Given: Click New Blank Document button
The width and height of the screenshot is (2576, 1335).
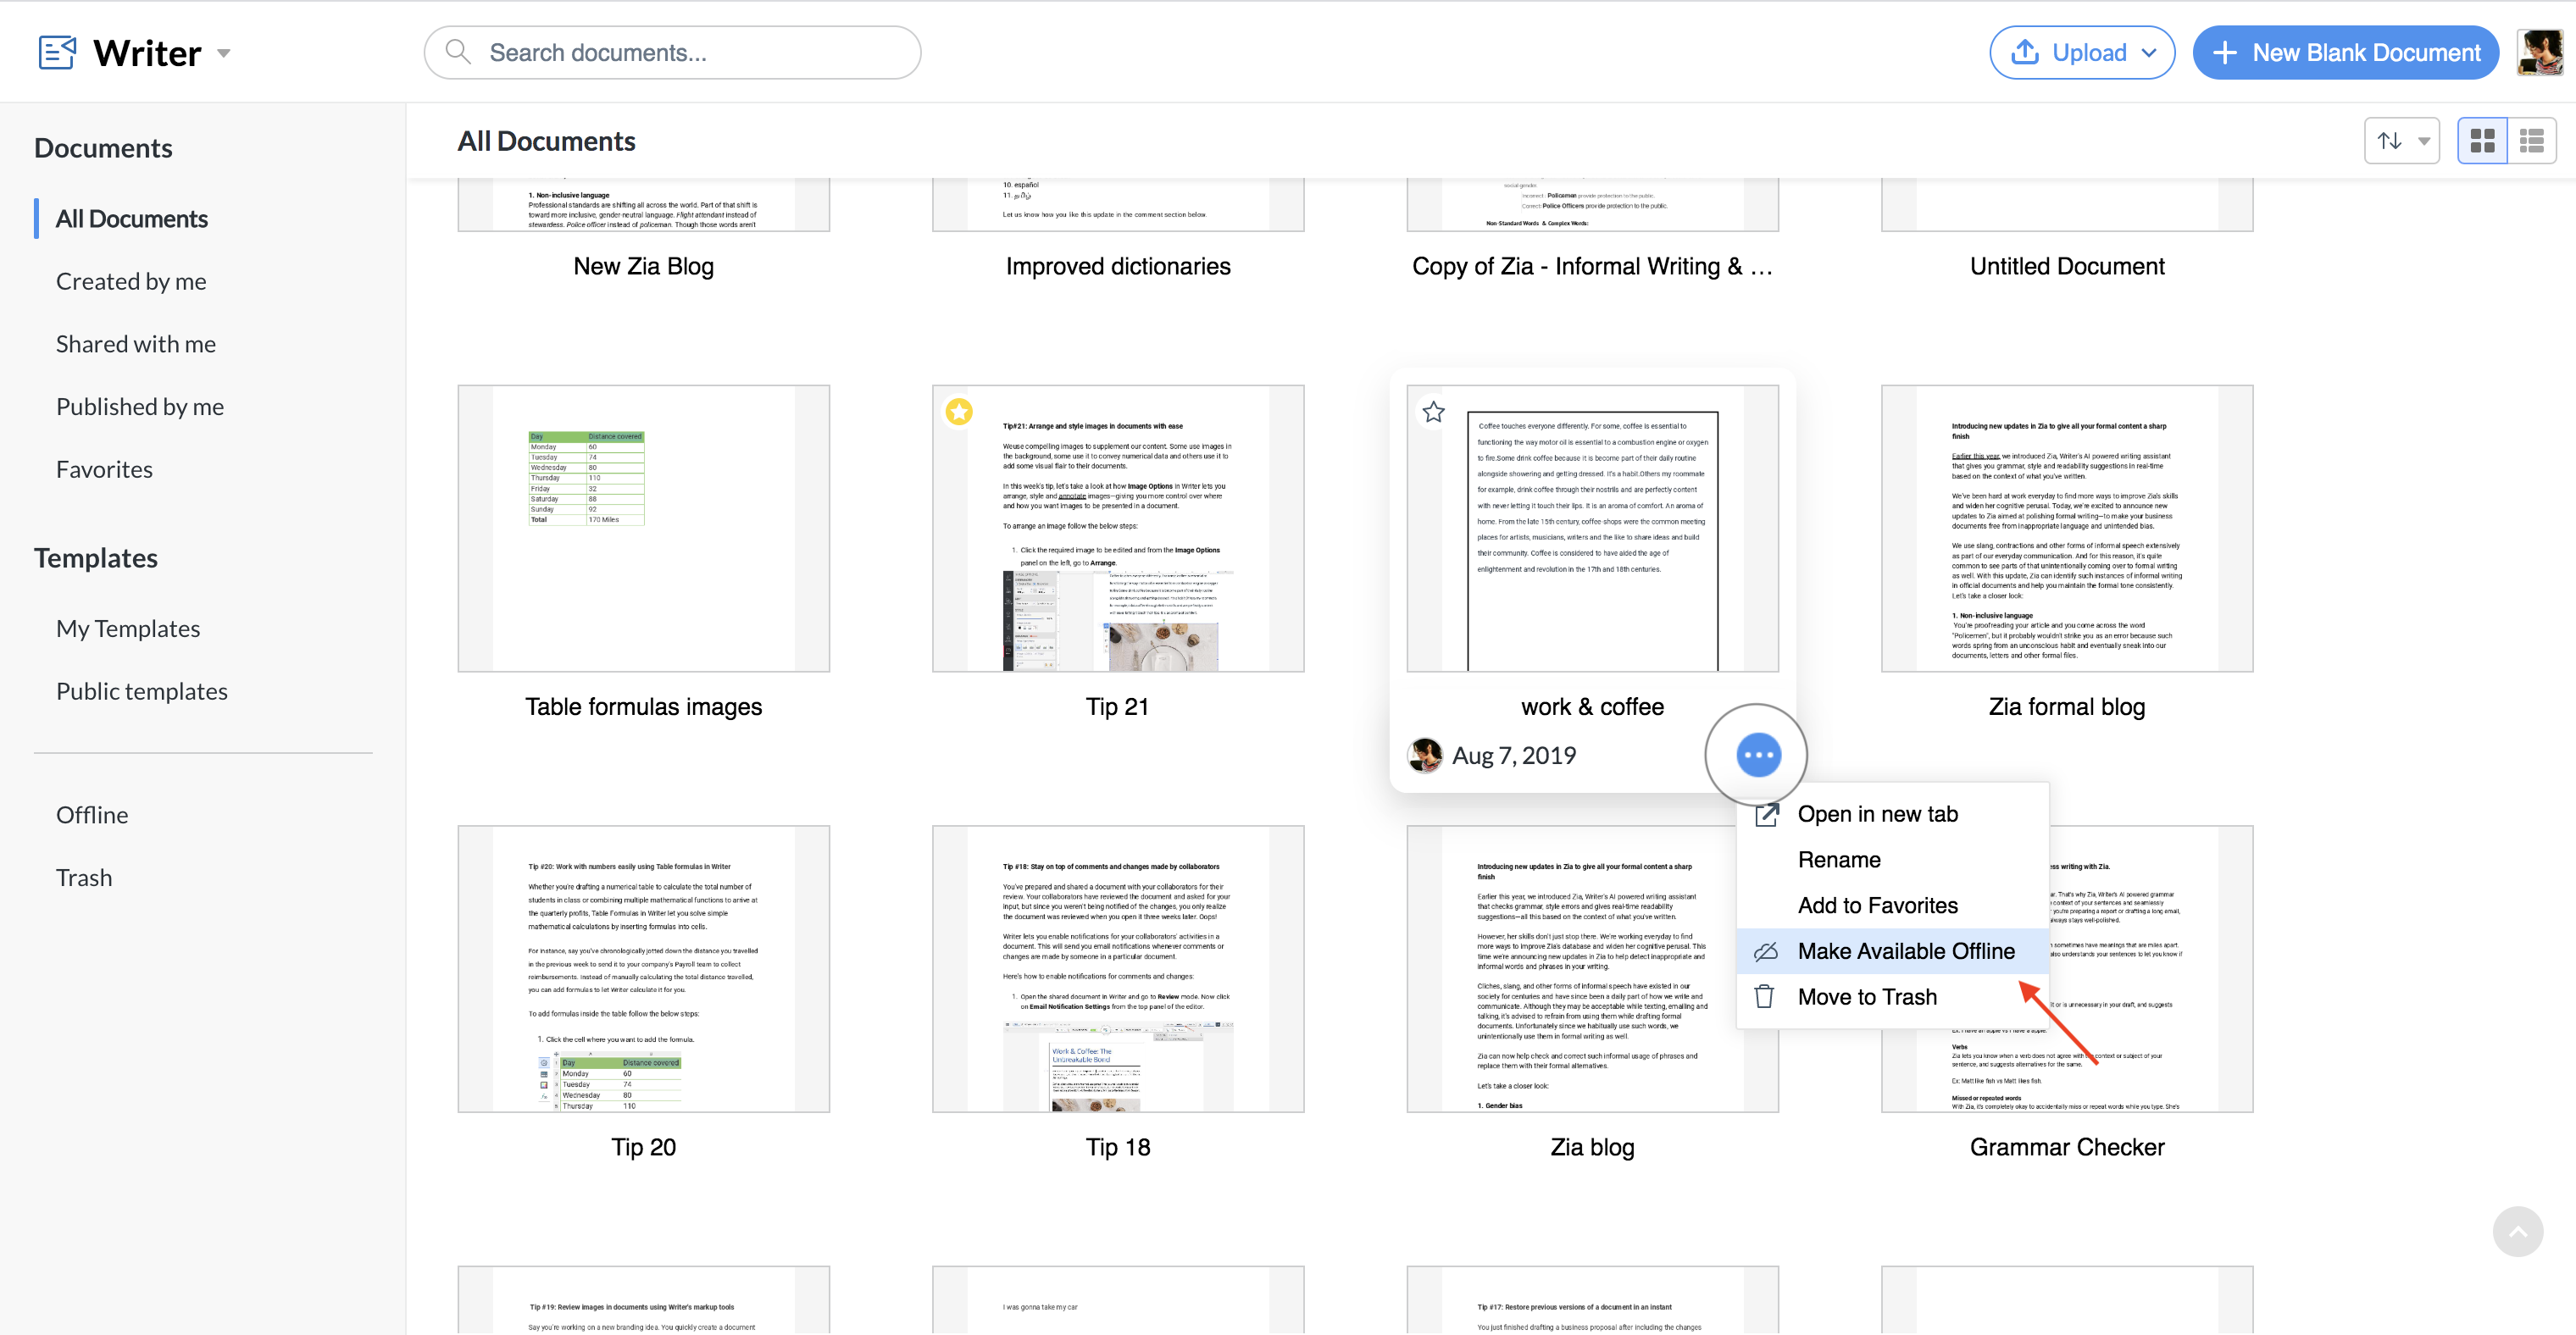Looking at the screenshot, I should [2345, 53].
